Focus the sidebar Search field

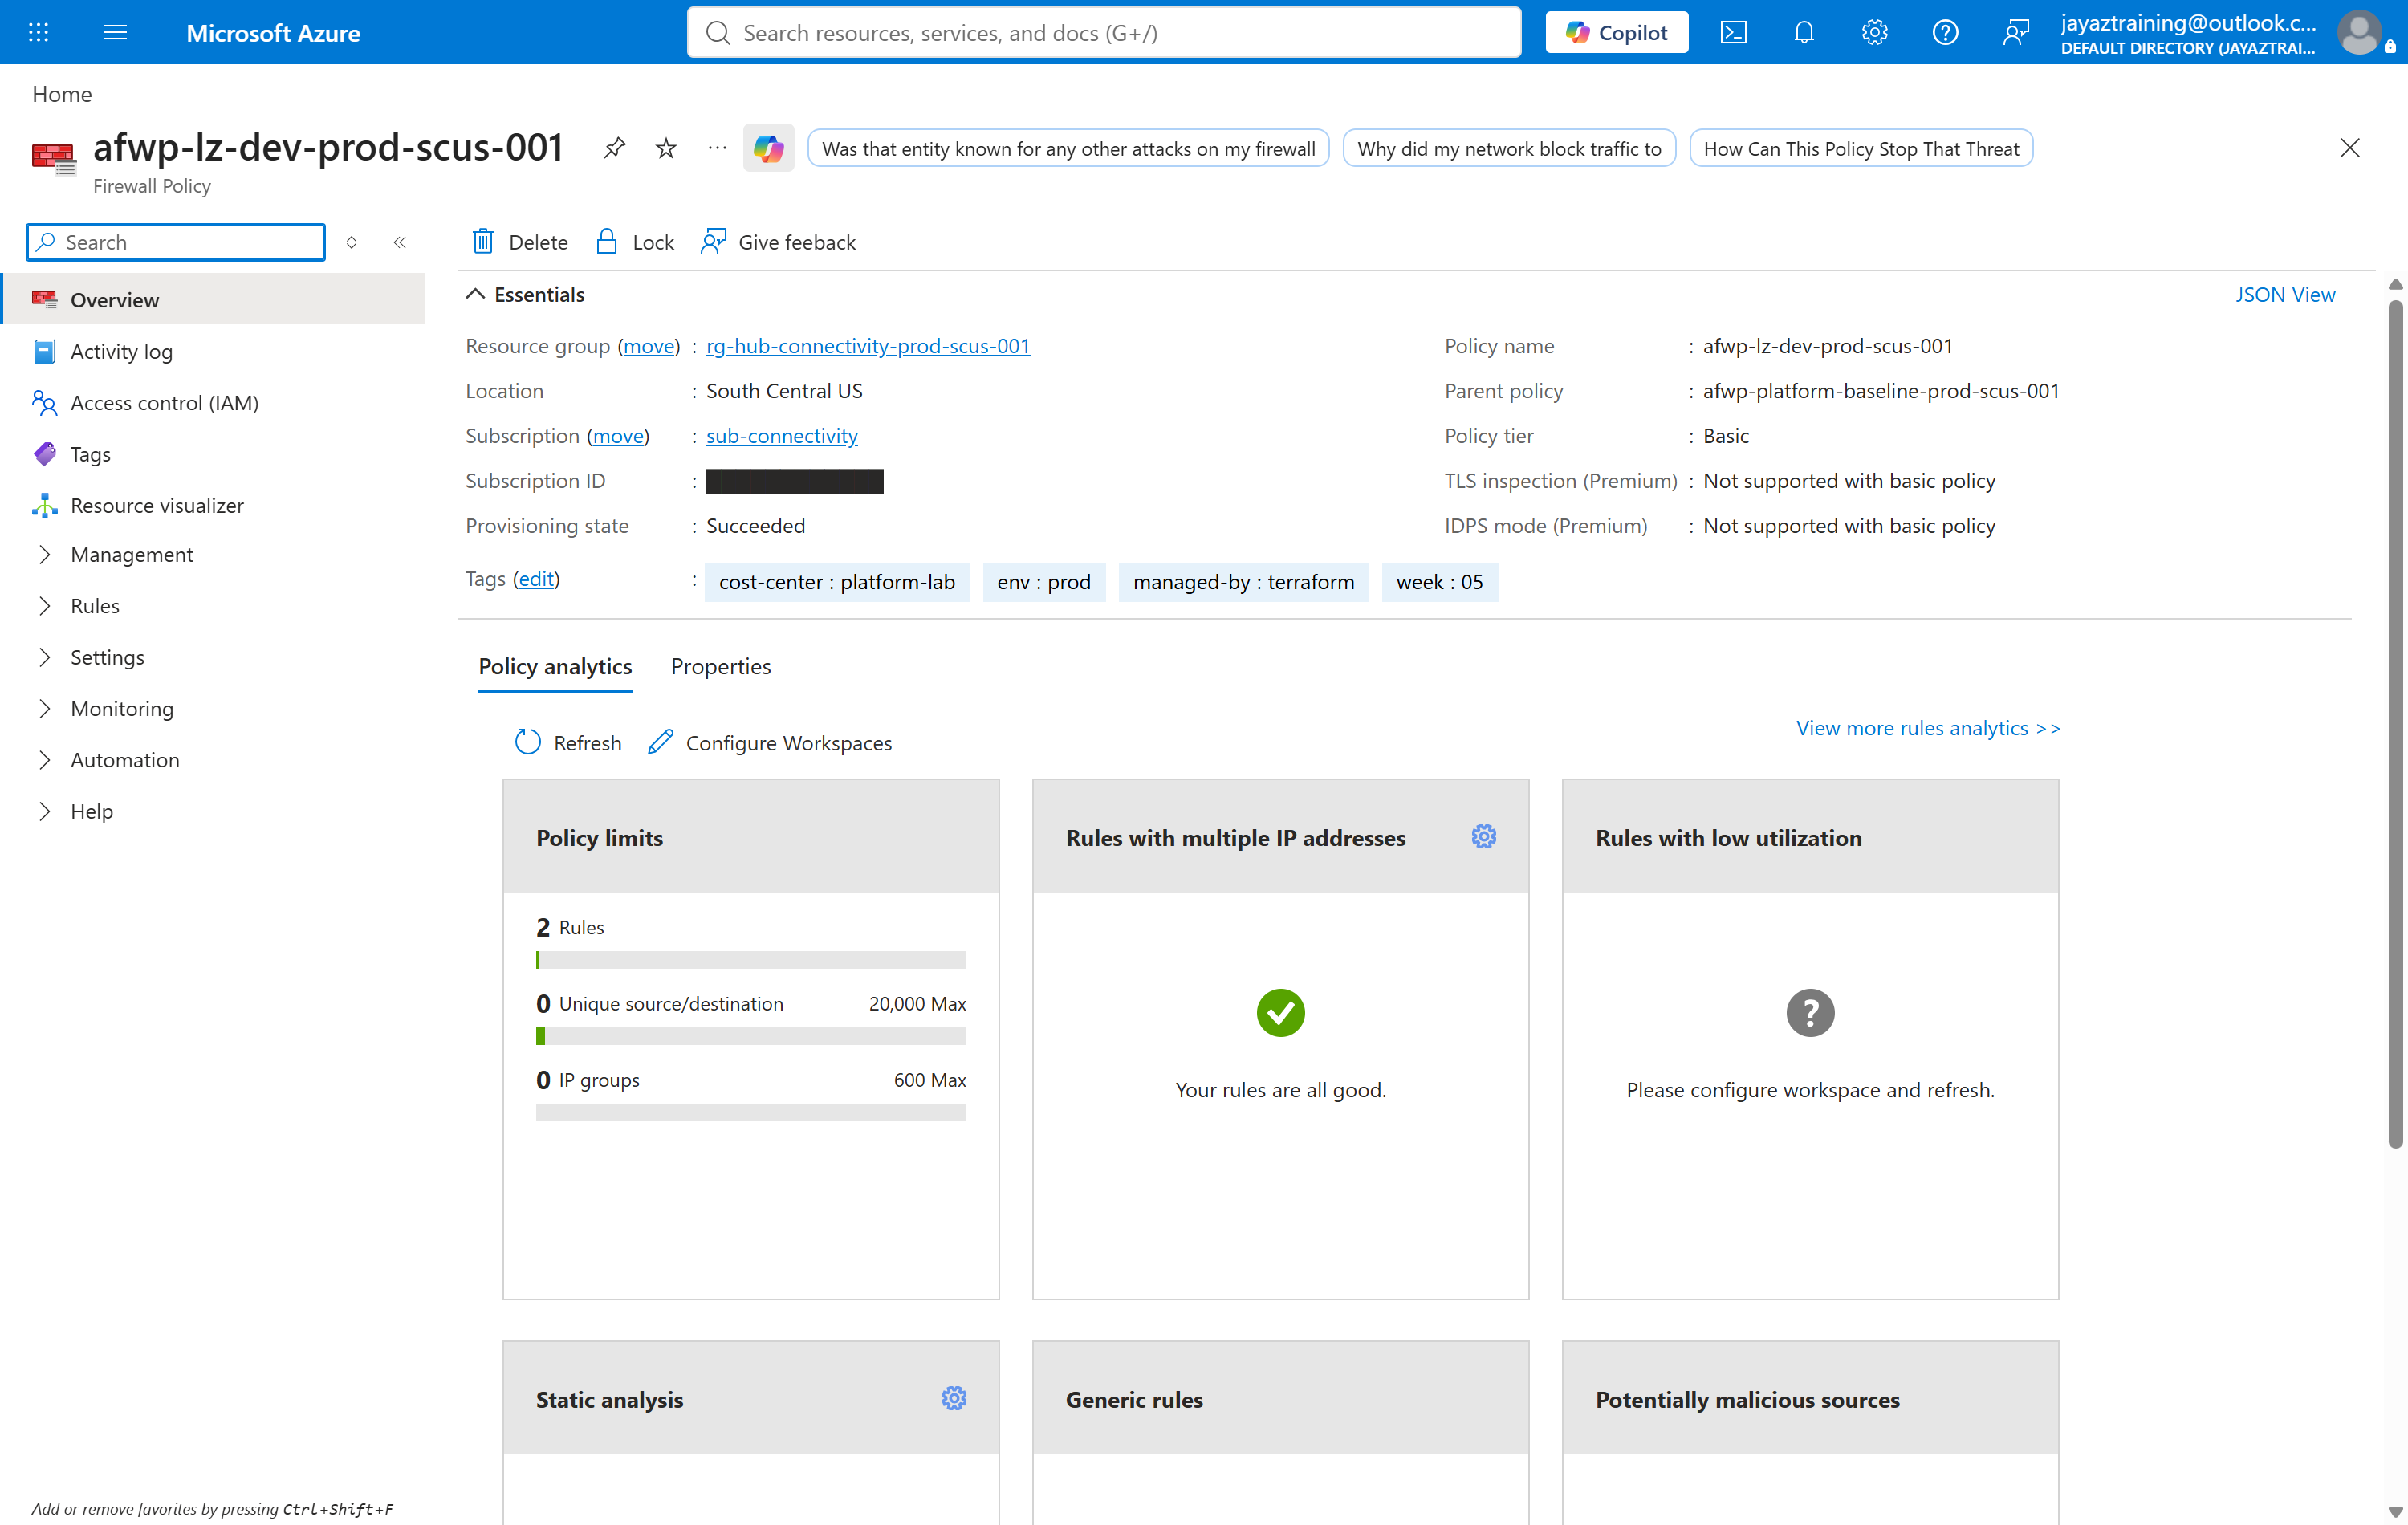[176, 242]
